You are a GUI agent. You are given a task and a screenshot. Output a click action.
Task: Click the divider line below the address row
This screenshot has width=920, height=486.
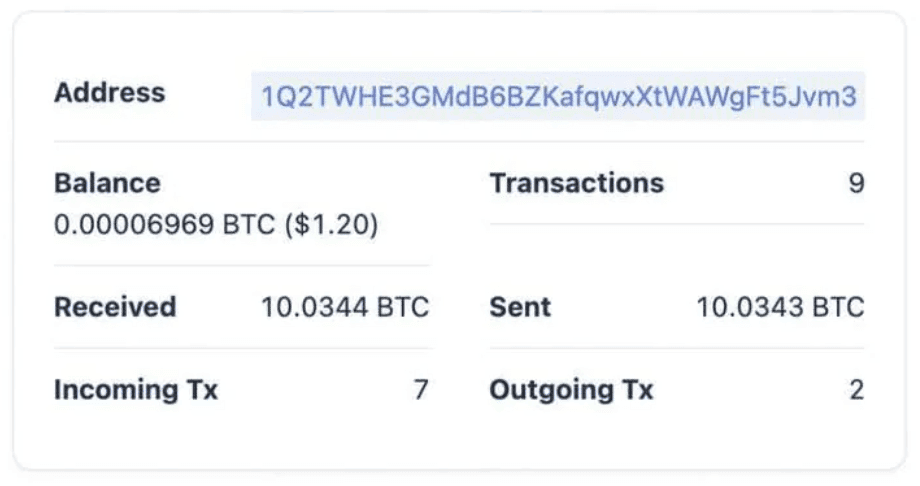click(x=459, y=141)
